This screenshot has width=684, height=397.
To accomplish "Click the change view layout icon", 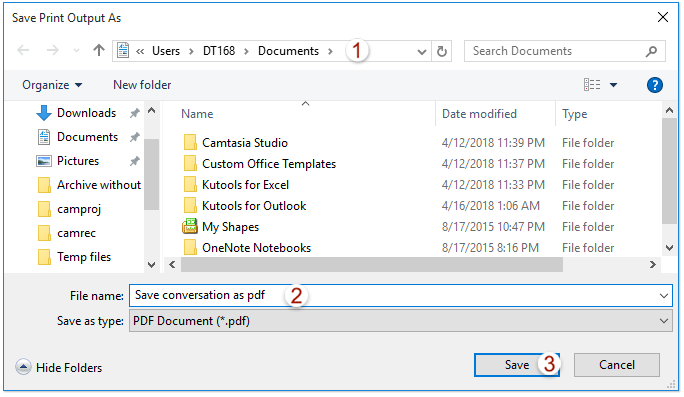I will pos(592,85).
